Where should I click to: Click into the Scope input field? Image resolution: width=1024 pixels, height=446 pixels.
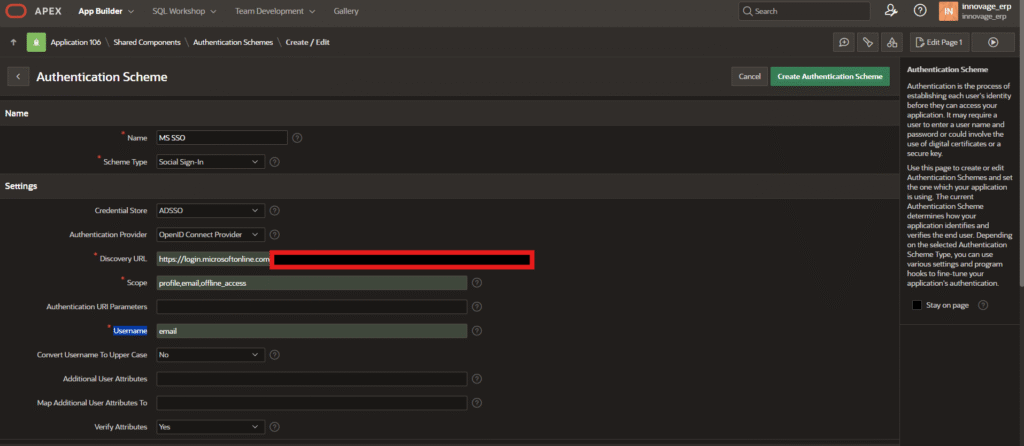coord(311,283)
